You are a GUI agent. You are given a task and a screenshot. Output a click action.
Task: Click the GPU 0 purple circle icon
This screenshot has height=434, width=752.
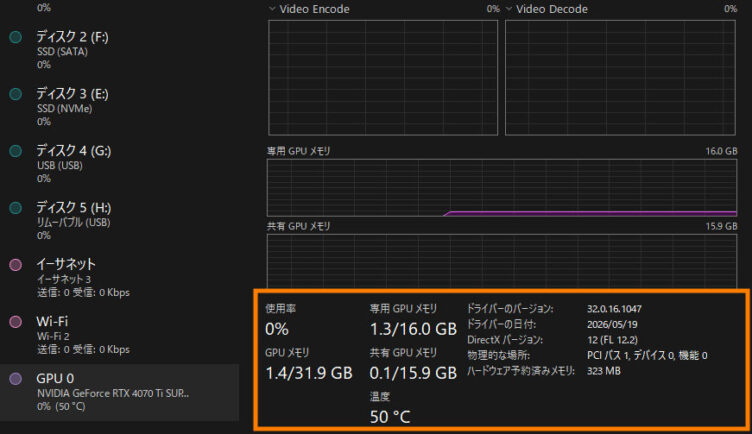[x=15, y=378]
